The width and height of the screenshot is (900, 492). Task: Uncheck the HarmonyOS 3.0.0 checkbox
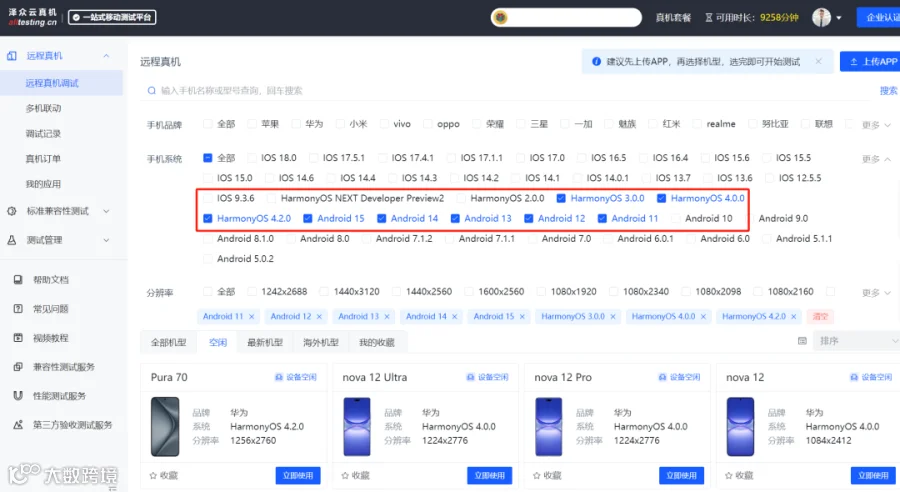(x=561, y=198)
